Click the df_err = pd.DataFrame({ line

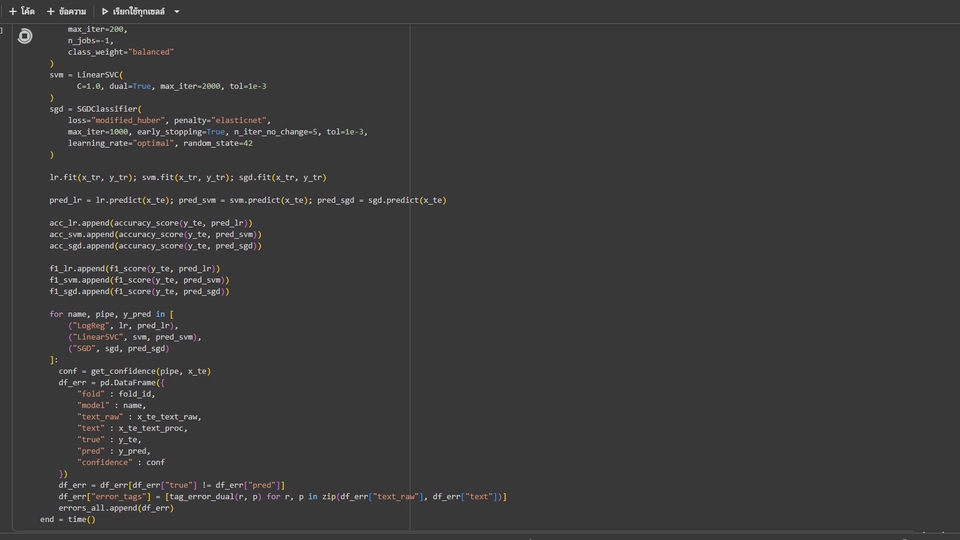(111, 382)
